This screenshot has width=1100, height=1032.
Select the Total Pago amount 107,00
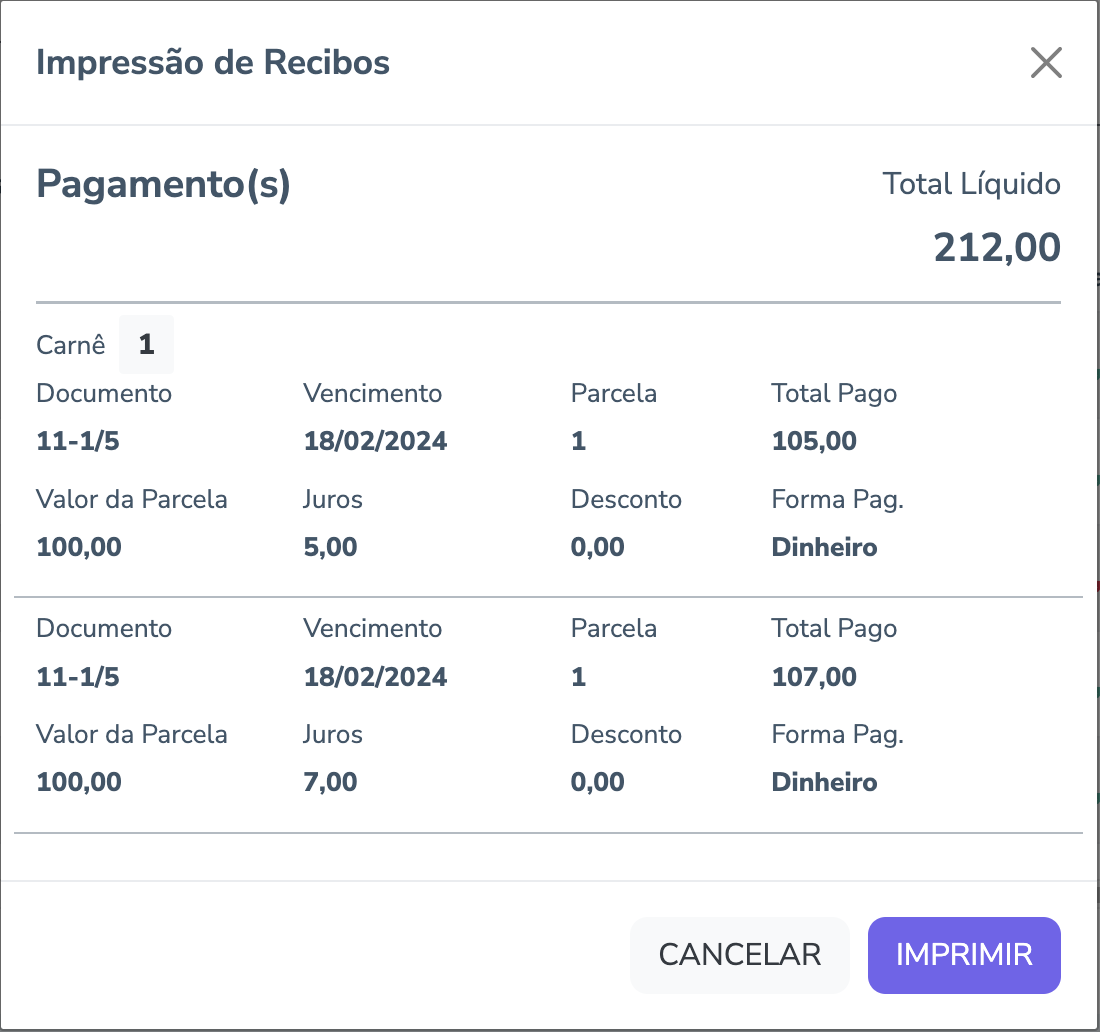pos(814,677)
